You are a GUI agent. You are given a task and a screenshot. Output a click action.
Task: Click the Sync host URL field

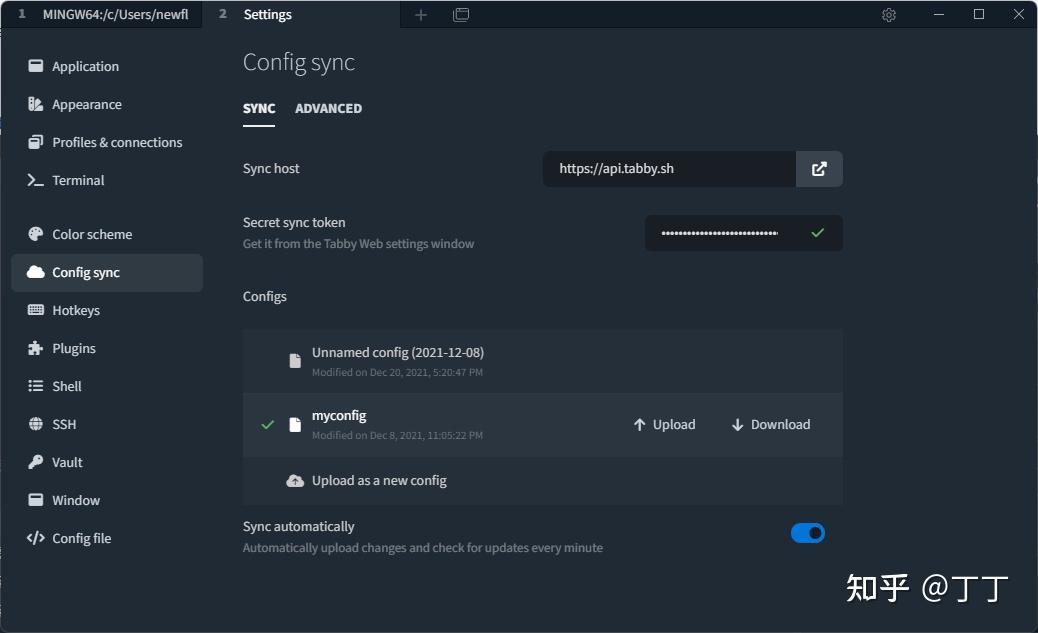tap(668, 169)
